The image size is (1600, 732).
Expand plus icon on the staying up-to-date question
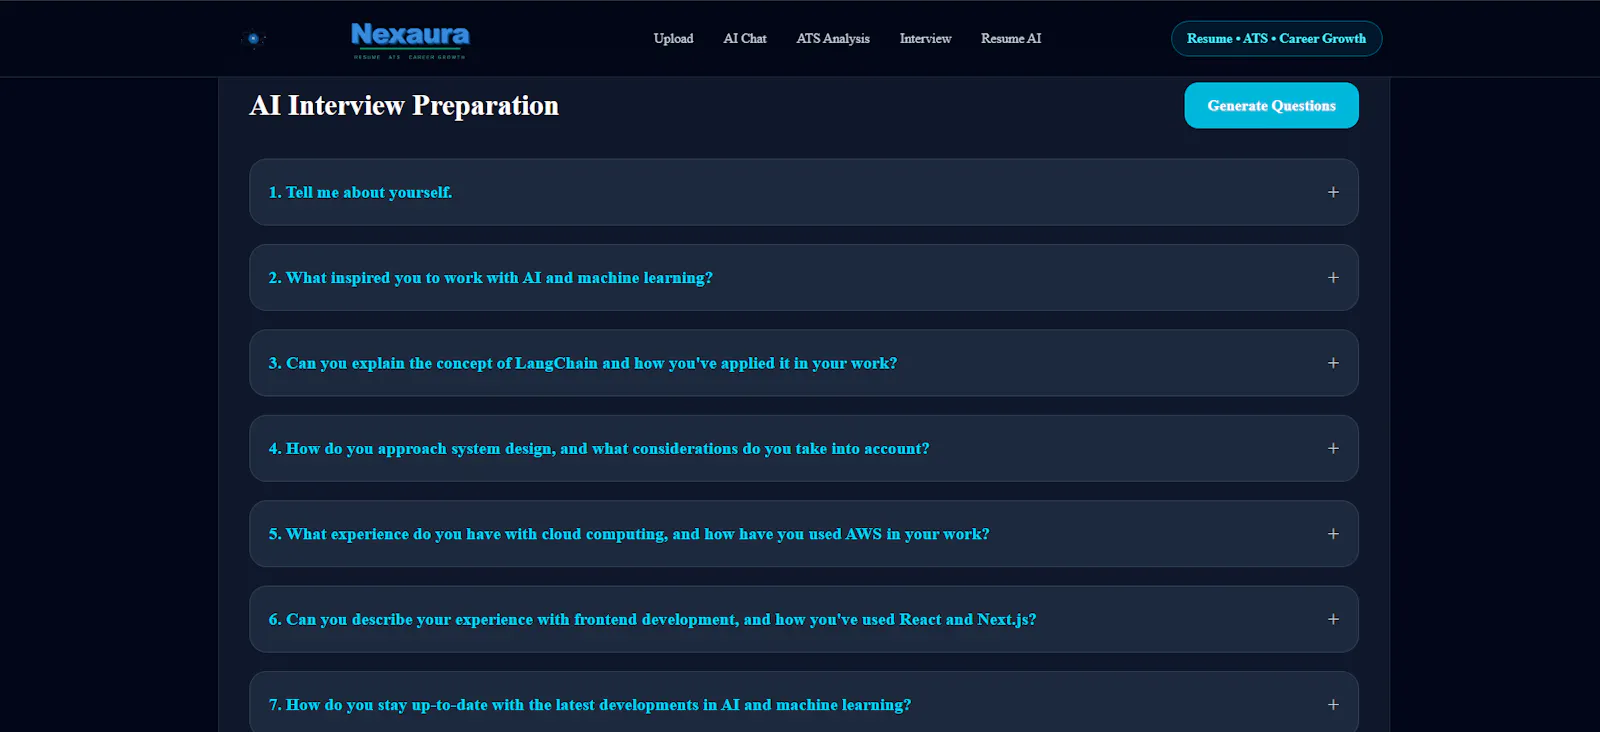pyautogui.click(x=1333, y=705)
